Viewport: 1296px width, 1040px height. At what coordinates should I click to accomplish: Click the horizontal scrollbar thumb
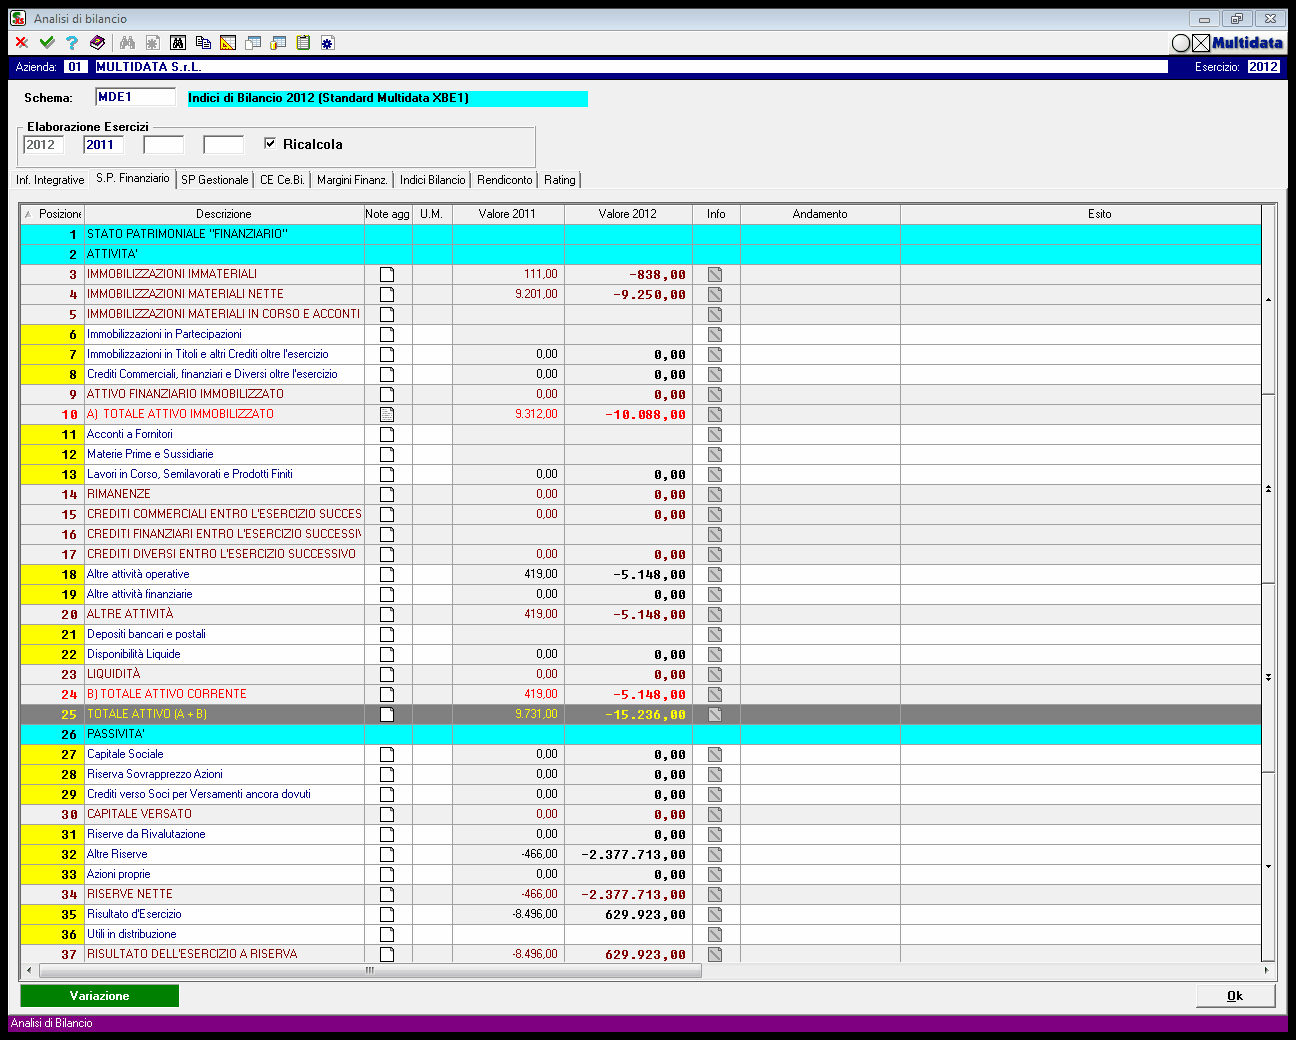pos(369,970)
